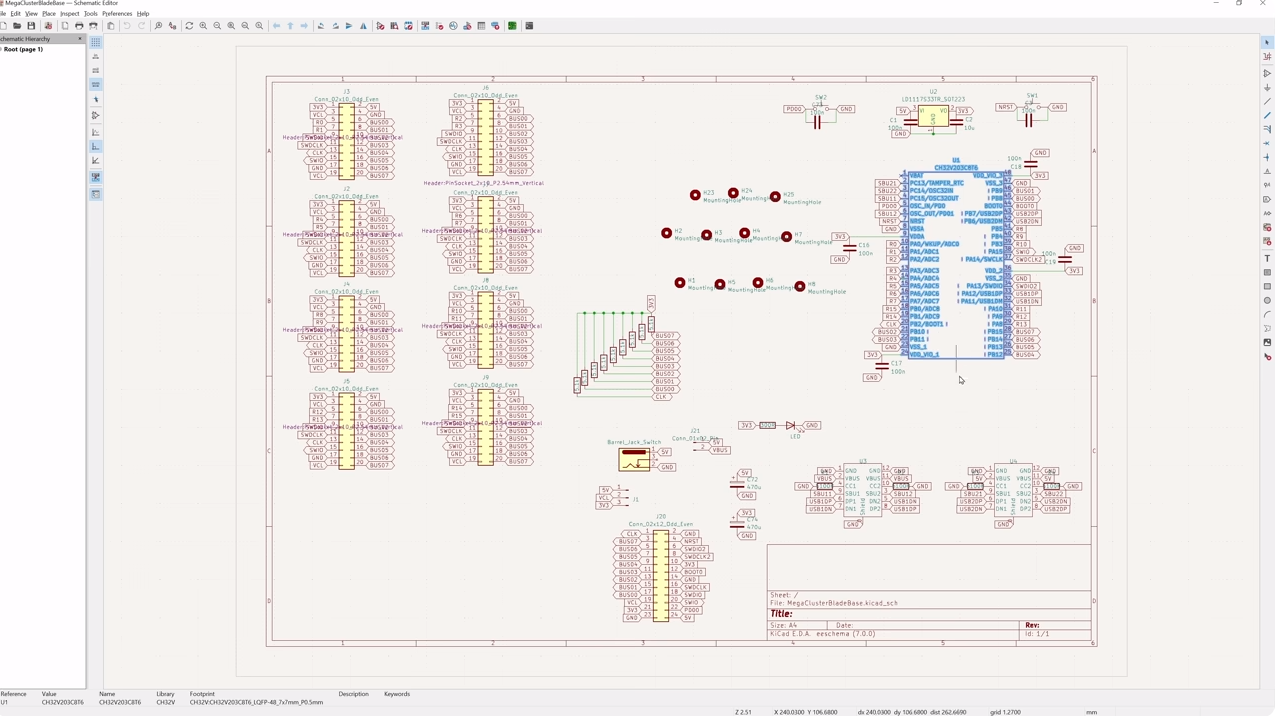Click the Print icon in toolbar

click(x=79, y=26)
